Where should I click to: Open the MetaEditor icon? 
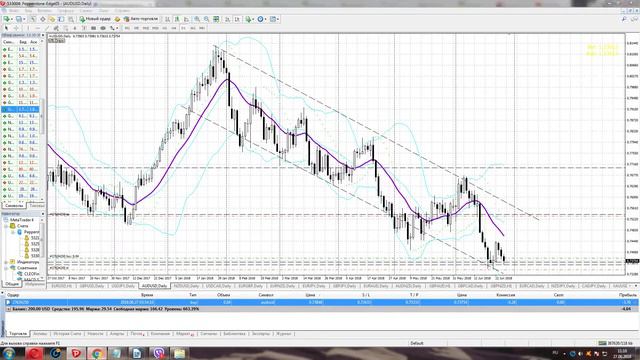(118, 19)
